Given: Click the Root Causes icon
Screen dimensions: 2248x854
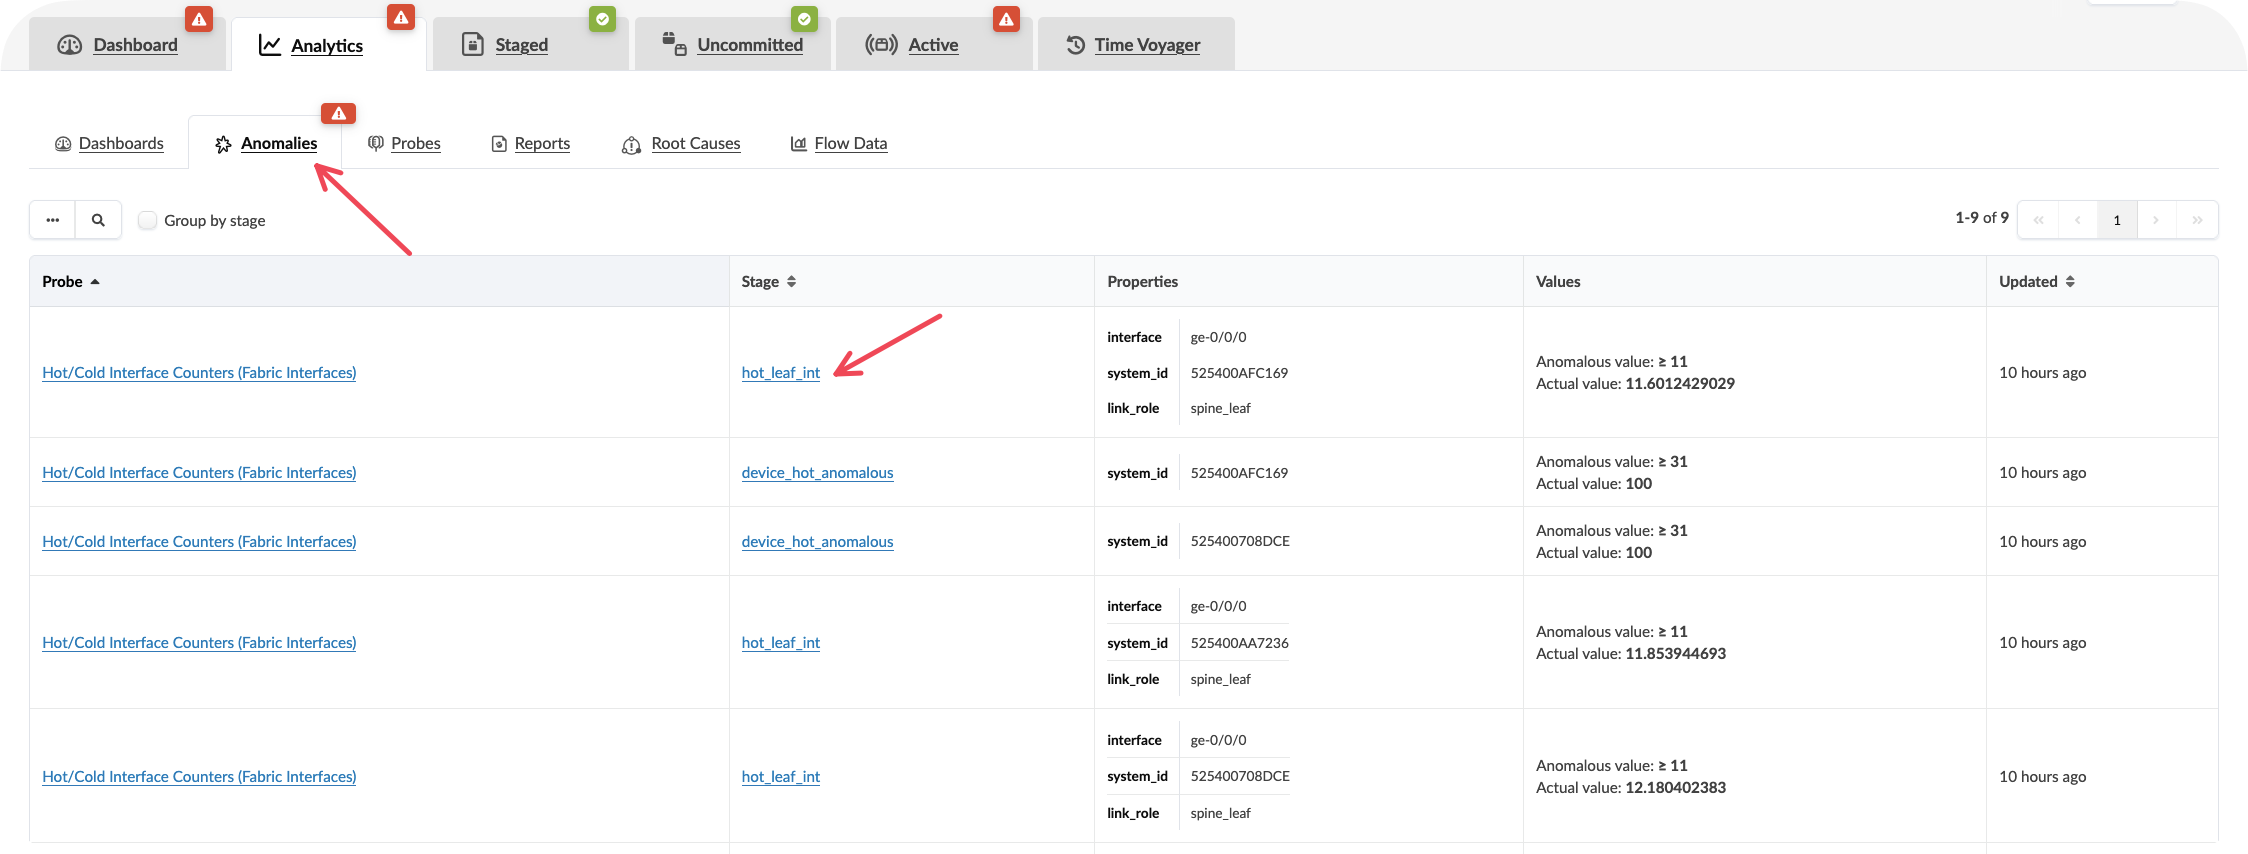Looking at the screenshot, I should (631, 145).
